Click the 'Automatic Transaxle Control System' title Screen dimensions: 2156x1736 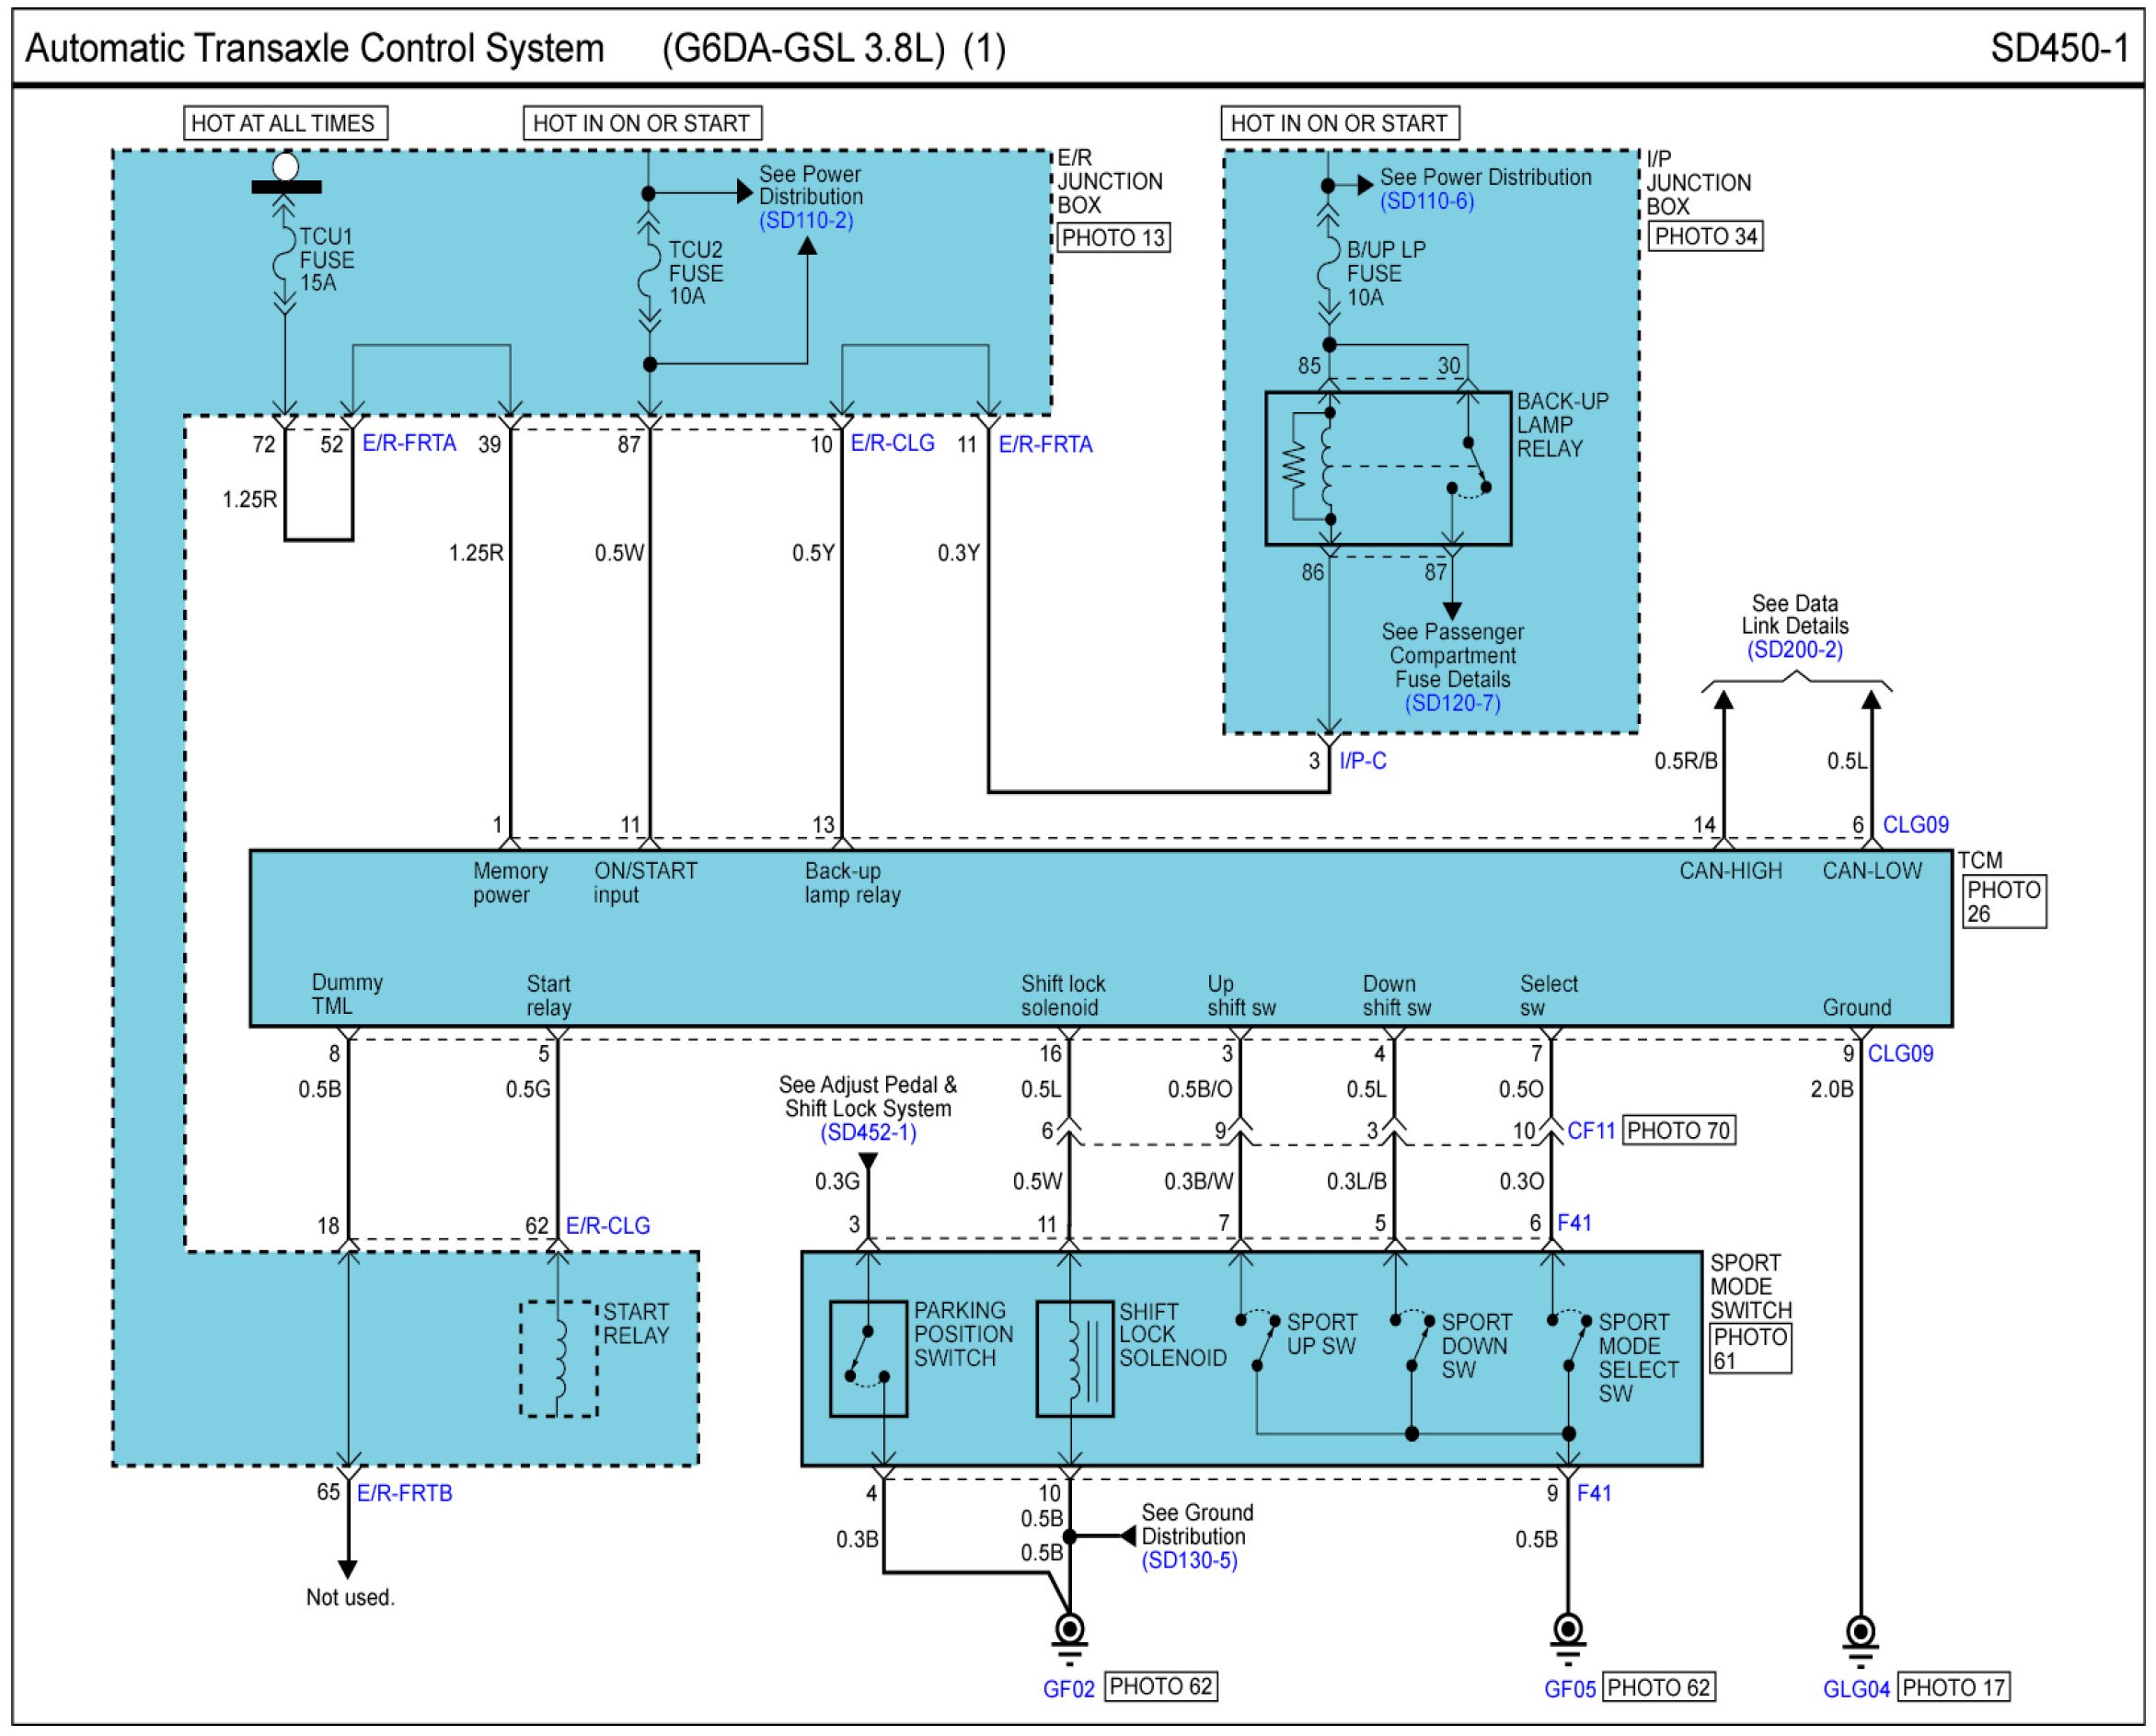315,48
